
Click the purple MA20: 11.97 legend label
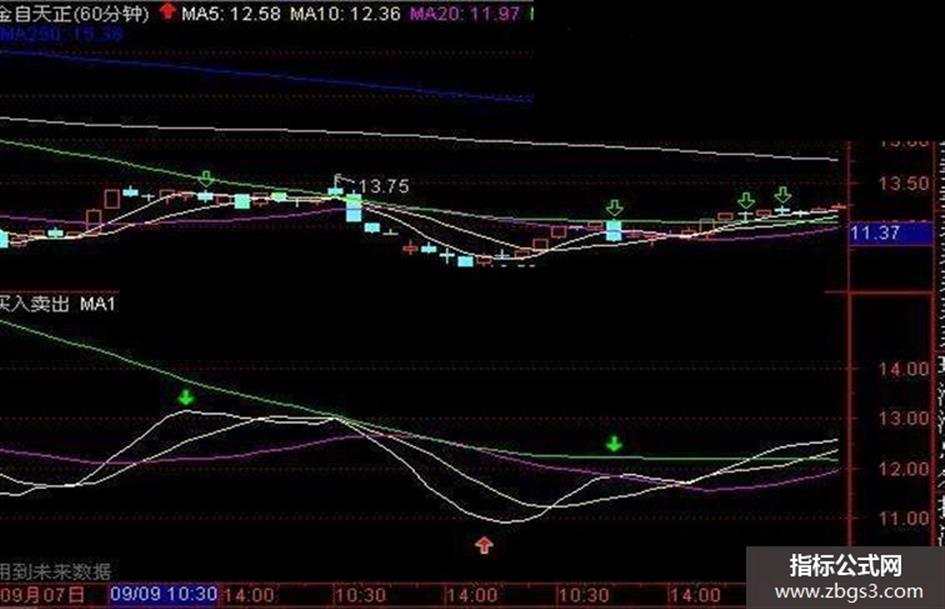[465, 13]
